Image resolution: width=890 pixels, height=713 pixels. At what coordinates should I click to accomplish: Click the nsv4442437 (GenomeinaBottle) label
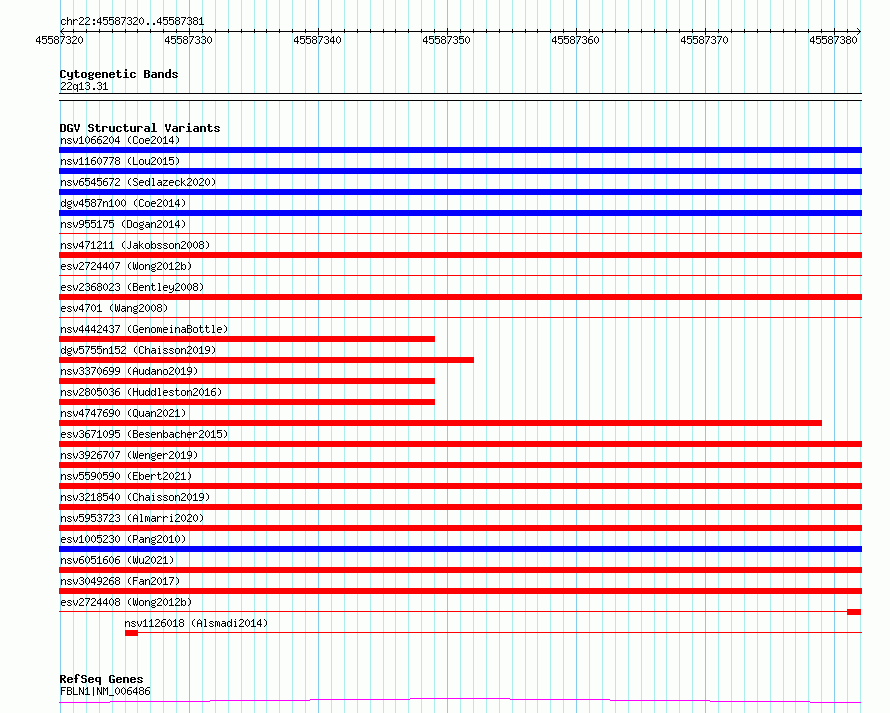tap(144, 329)
